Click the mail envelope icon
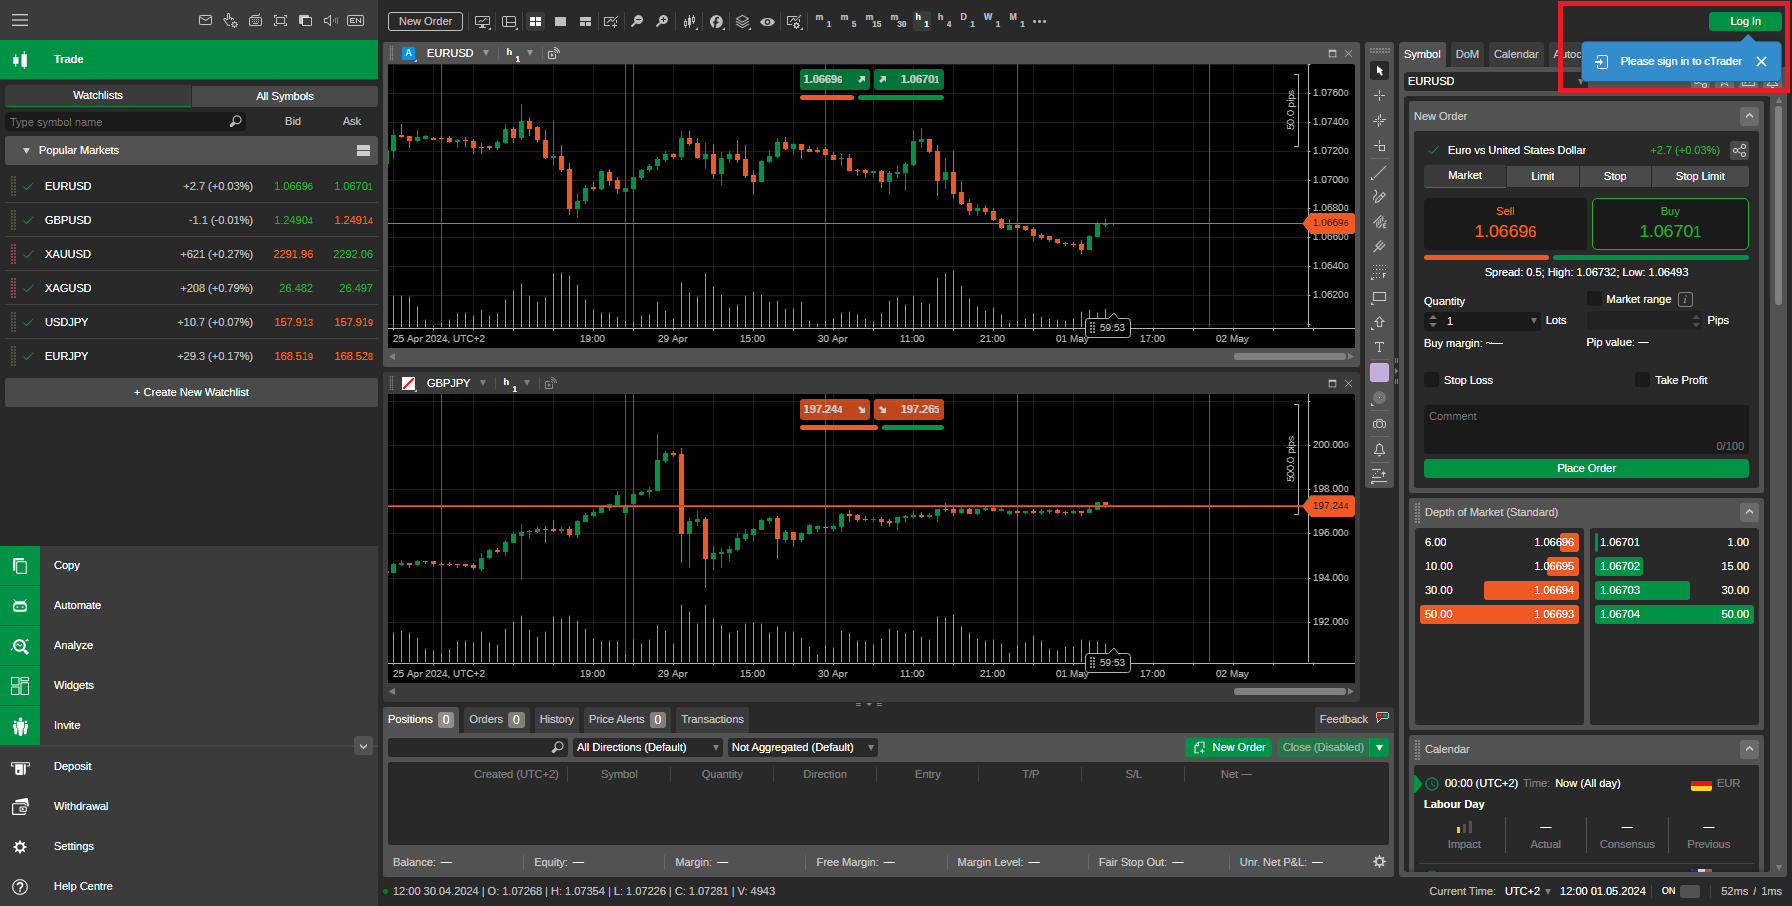The image size is (1792, 906). [205, 20]
